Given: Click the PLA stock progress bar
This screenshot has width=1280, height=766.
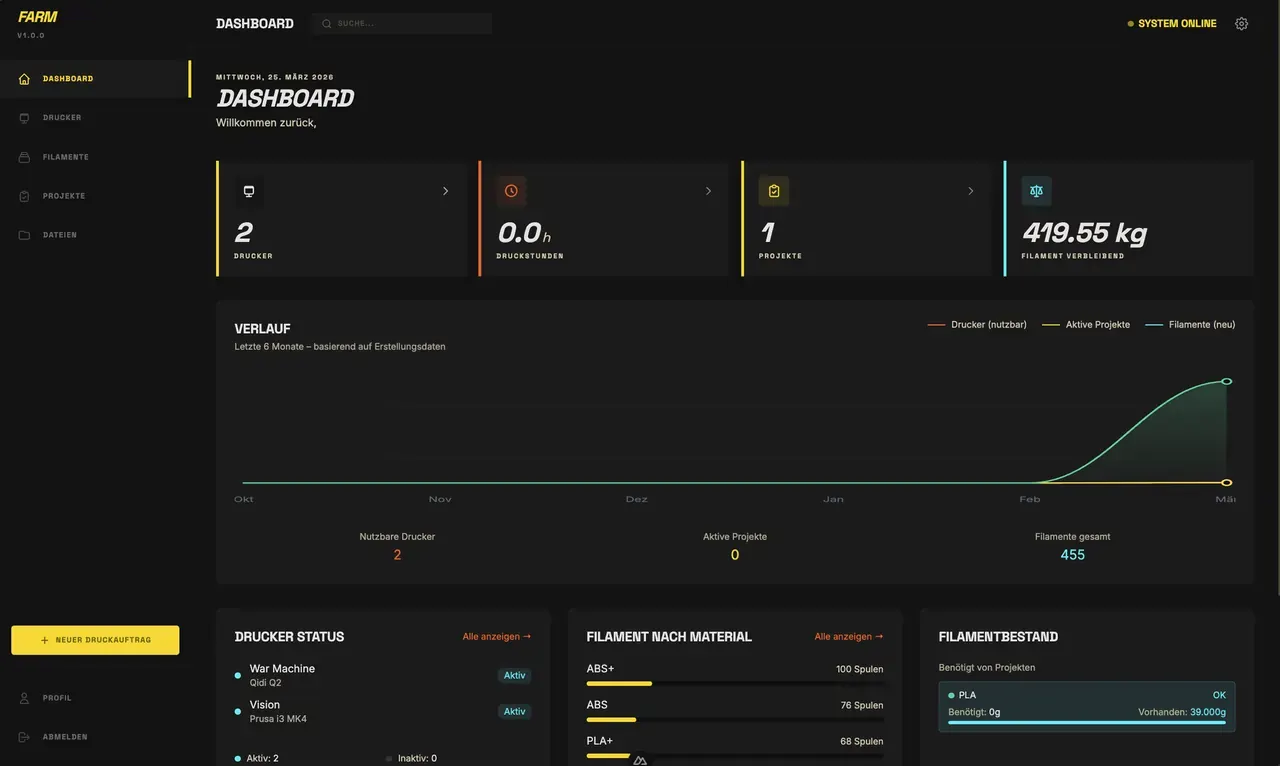Looking at the screenshot, I should (1087, 722).
